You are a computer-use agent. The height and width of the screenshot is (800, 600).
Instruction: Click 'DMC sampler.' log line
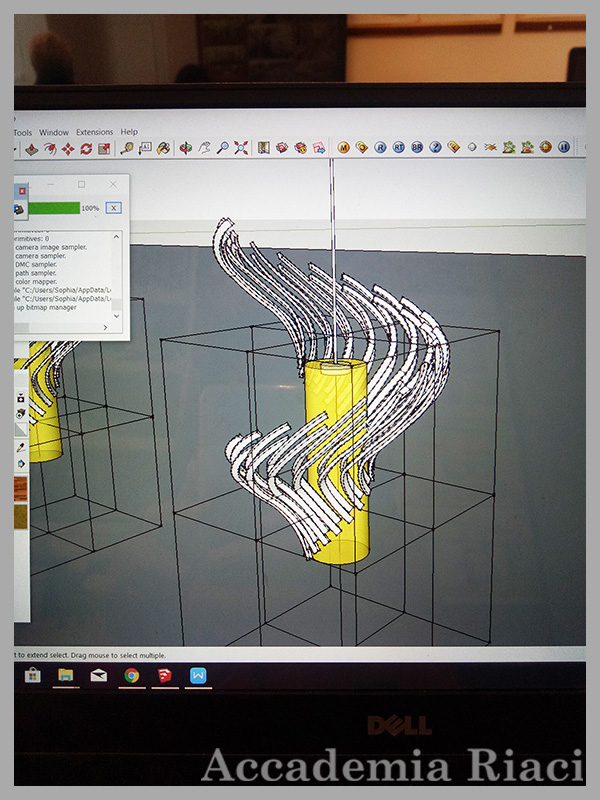(x=36, y=264)
